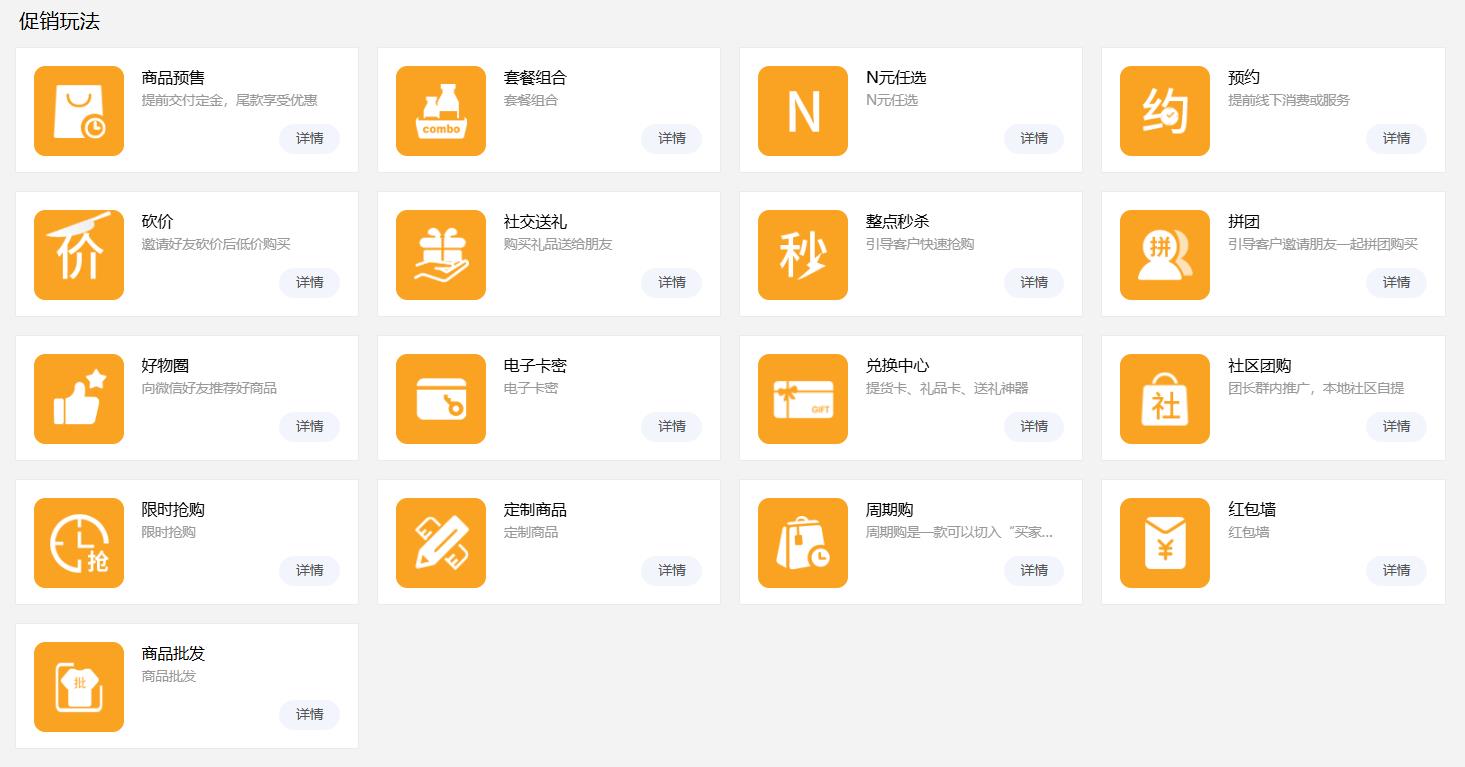Select the 套餐组合 combo icon

tap(441, 111)
